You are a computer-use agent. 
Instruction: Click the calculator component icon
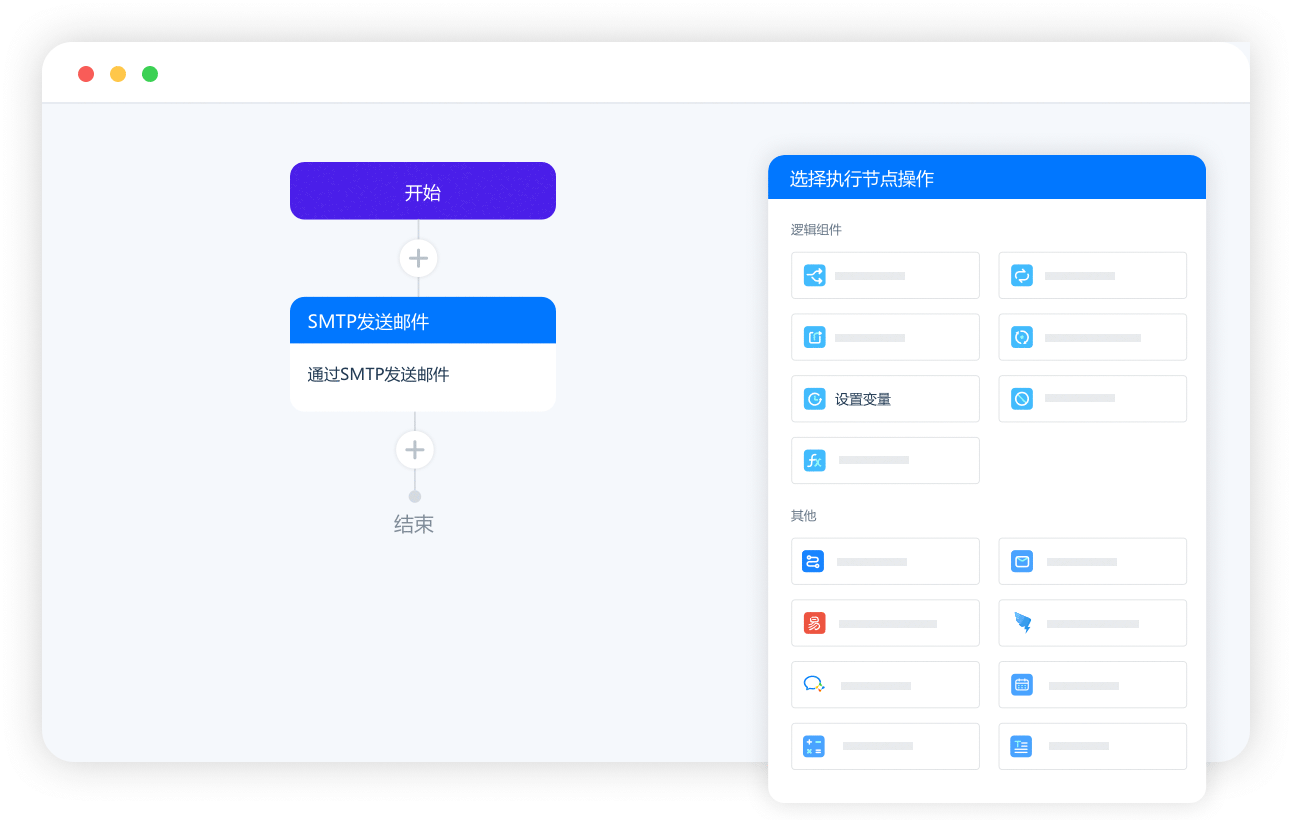click(813, 746)
